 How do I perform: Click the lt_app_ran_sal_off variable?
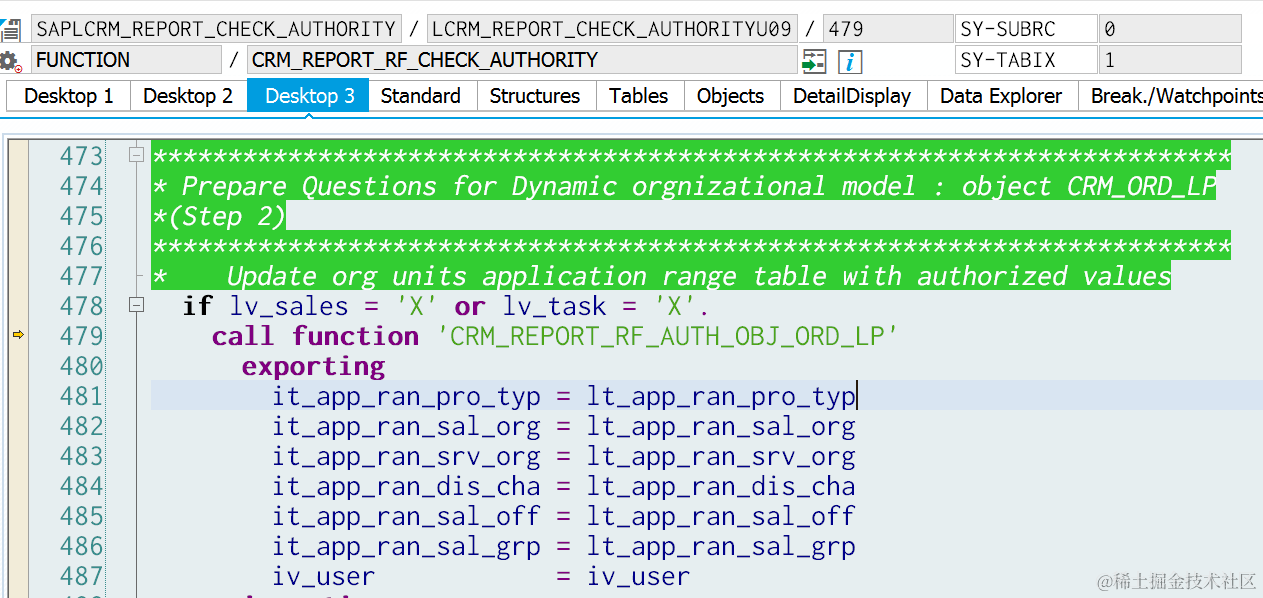(x=721, y=516)
